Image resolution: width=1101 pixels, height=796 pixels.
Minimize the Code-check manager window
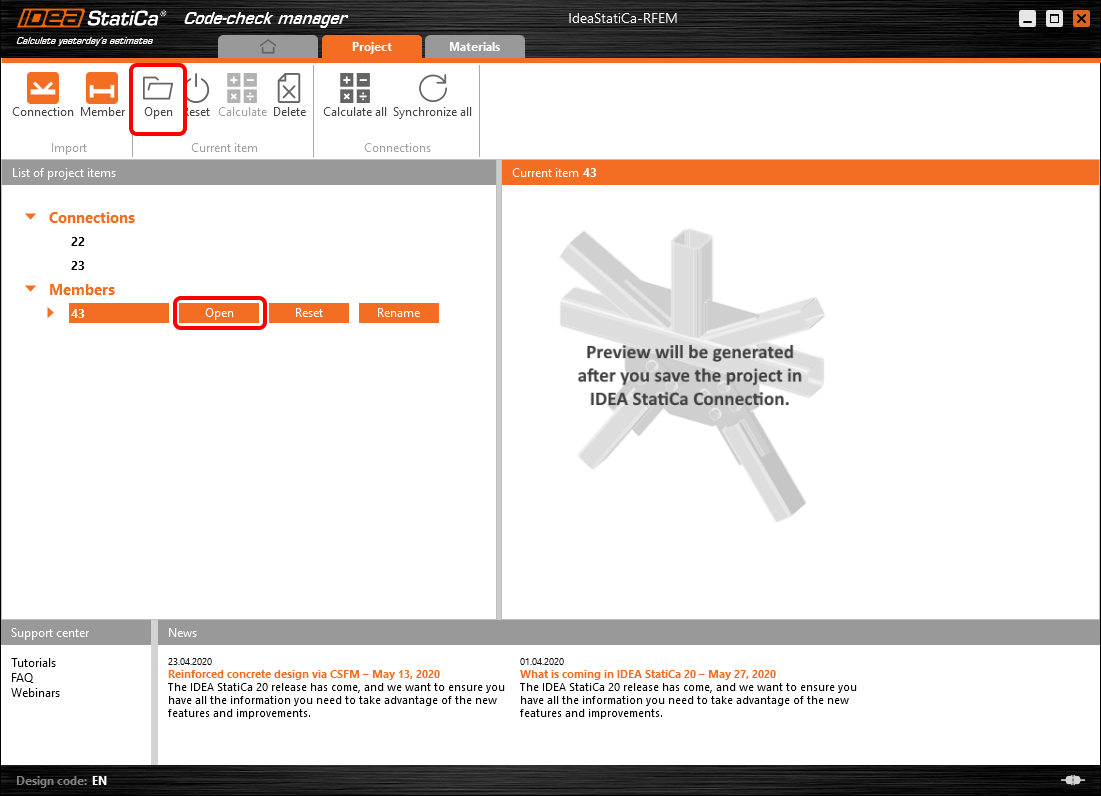1027,19
